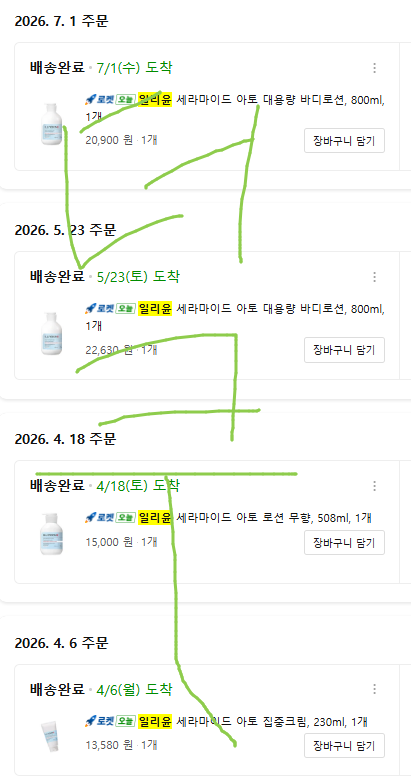Viewport: 411px width, 781px height.
Task: Open the three-dot menu for the 4/6 order
Action: click(375, 689)
